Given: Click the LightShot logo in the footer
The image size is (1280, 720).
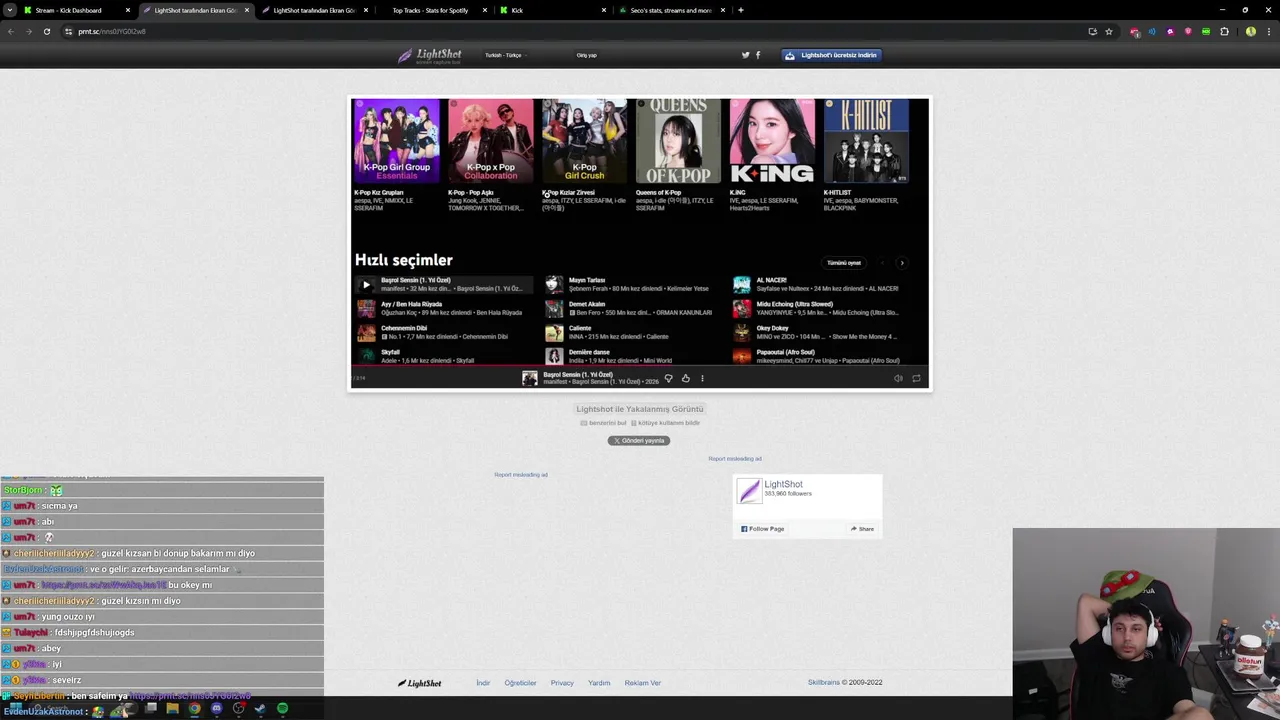Looking at the screenshot, I should click(419, 683).
